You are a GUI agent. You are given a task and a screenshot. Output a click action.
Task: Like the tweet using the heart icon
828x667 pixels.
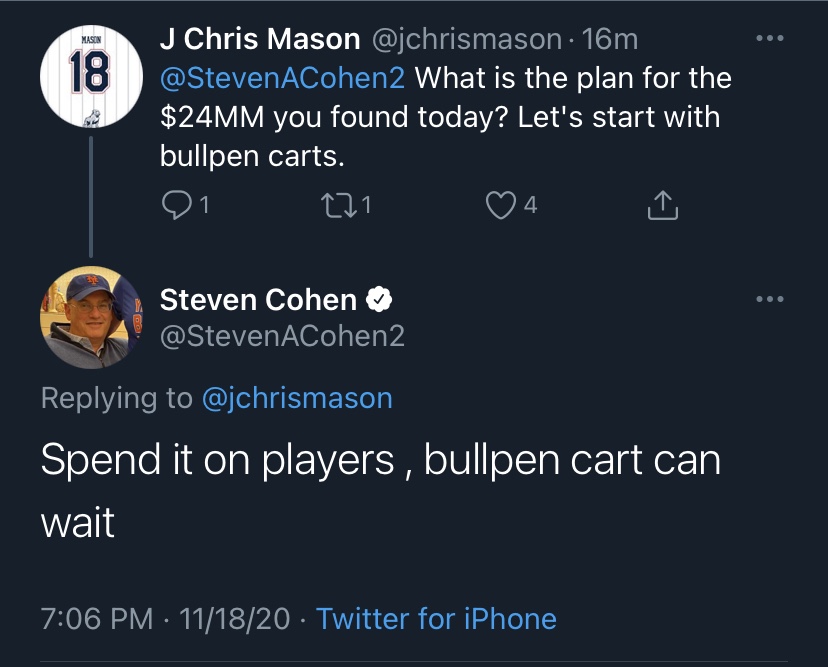(x=498, y=205)
